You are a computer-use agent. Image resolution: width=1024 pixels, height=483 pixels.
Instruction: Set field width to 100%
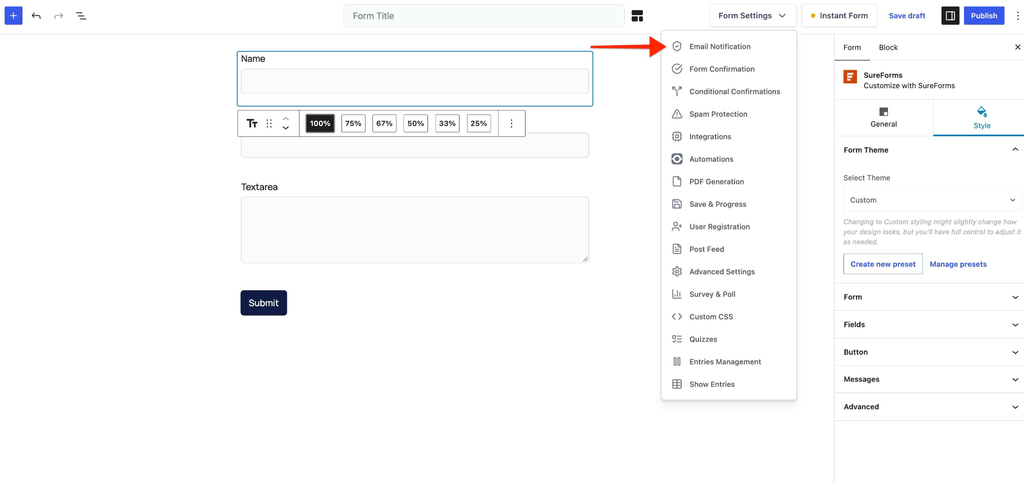(x=320, y=123)
